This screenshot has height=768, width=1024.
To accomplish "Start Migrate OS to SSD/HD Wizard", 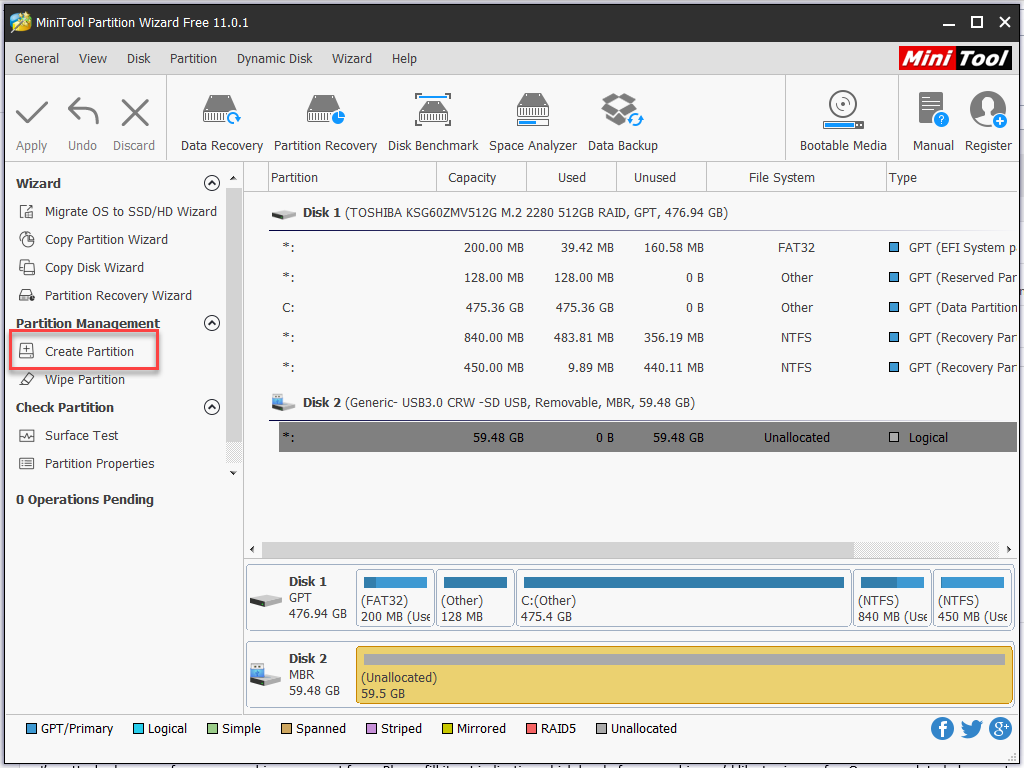I will point(130,212).
